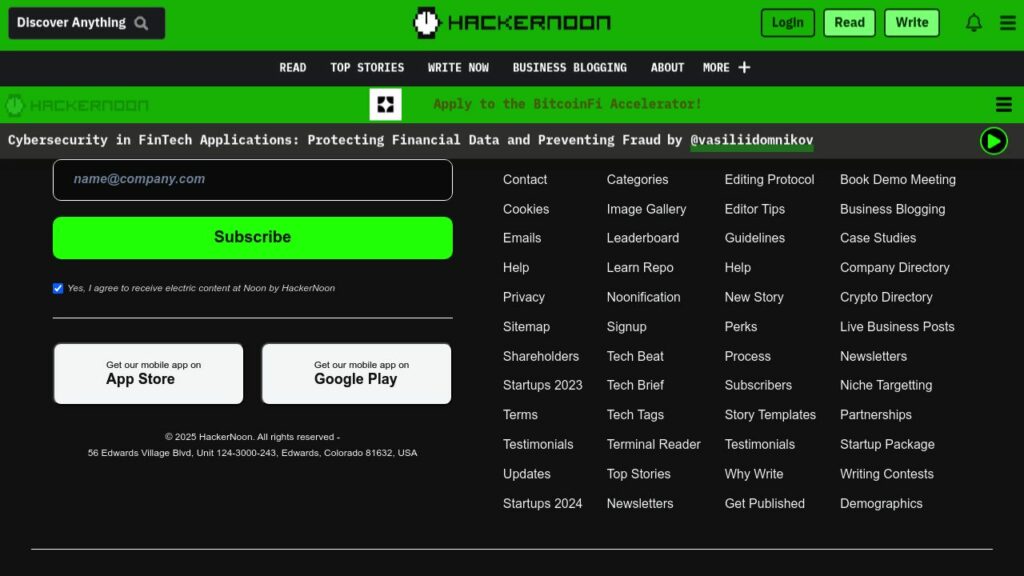
Task: Open the Tech Tags footer link
Action: pyautogui.click(x=635, y=415)
